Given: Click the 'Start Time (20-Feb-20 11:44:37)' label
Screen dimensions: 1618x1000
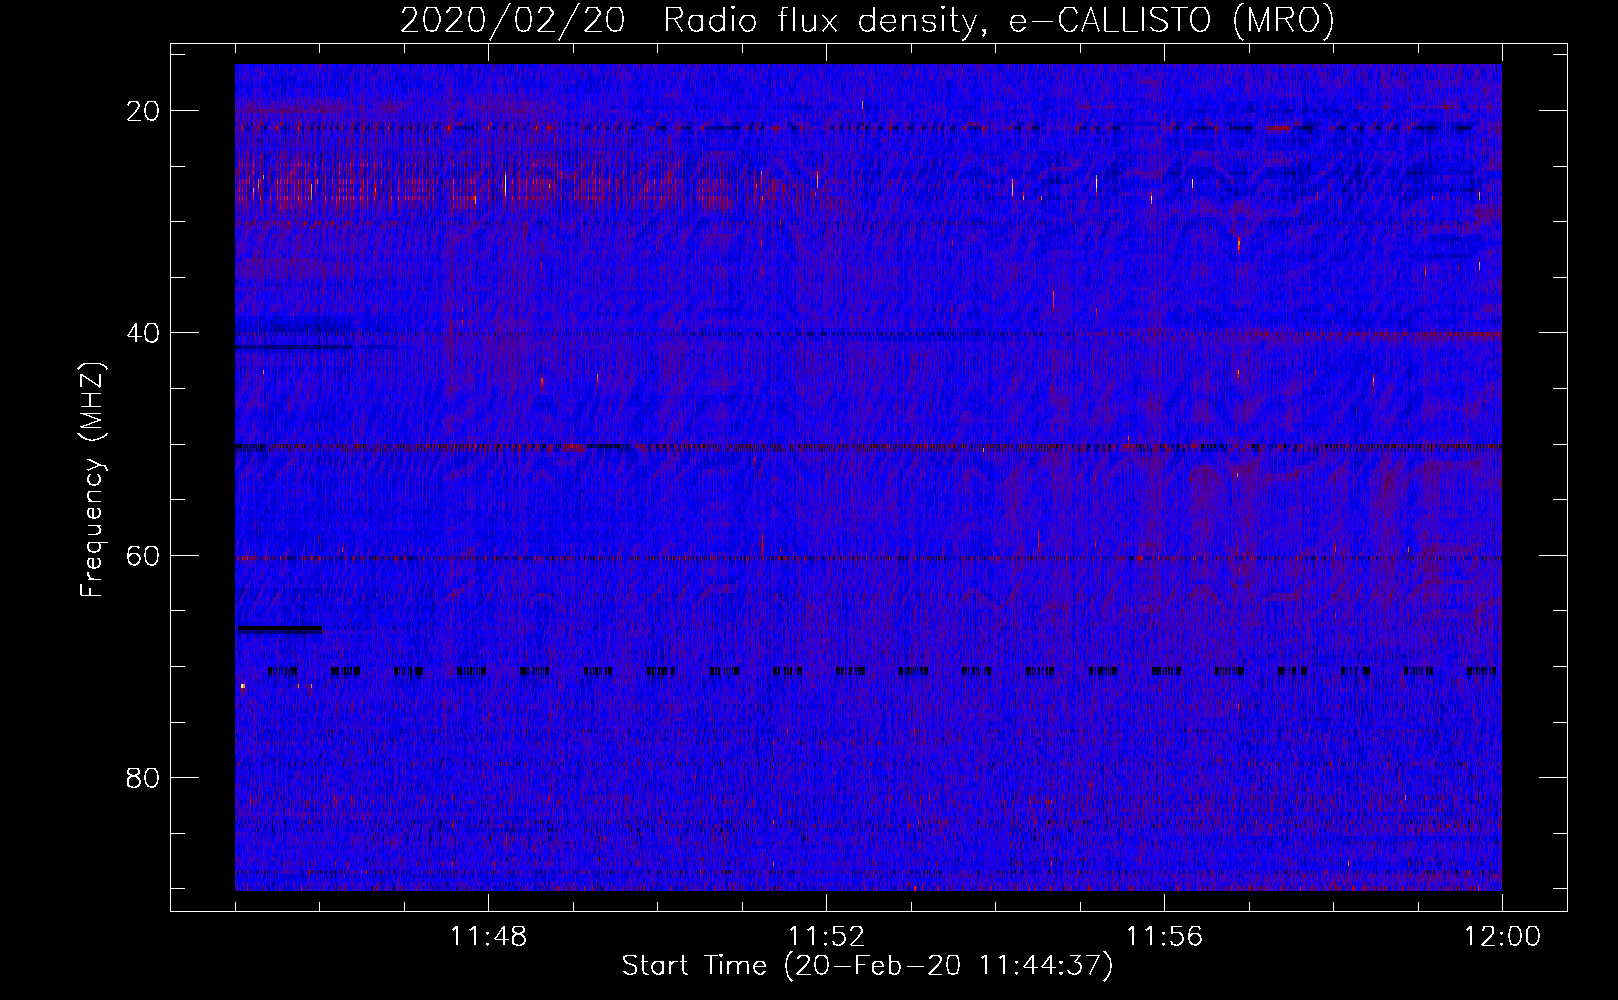Looking at the screenshot, I should click(x=867, y=966).
